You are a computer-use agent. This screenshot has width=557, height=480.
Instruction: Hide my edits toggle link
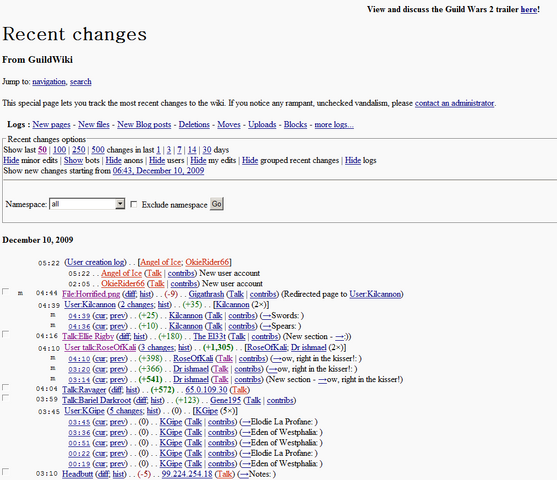(x=198, y=161)
